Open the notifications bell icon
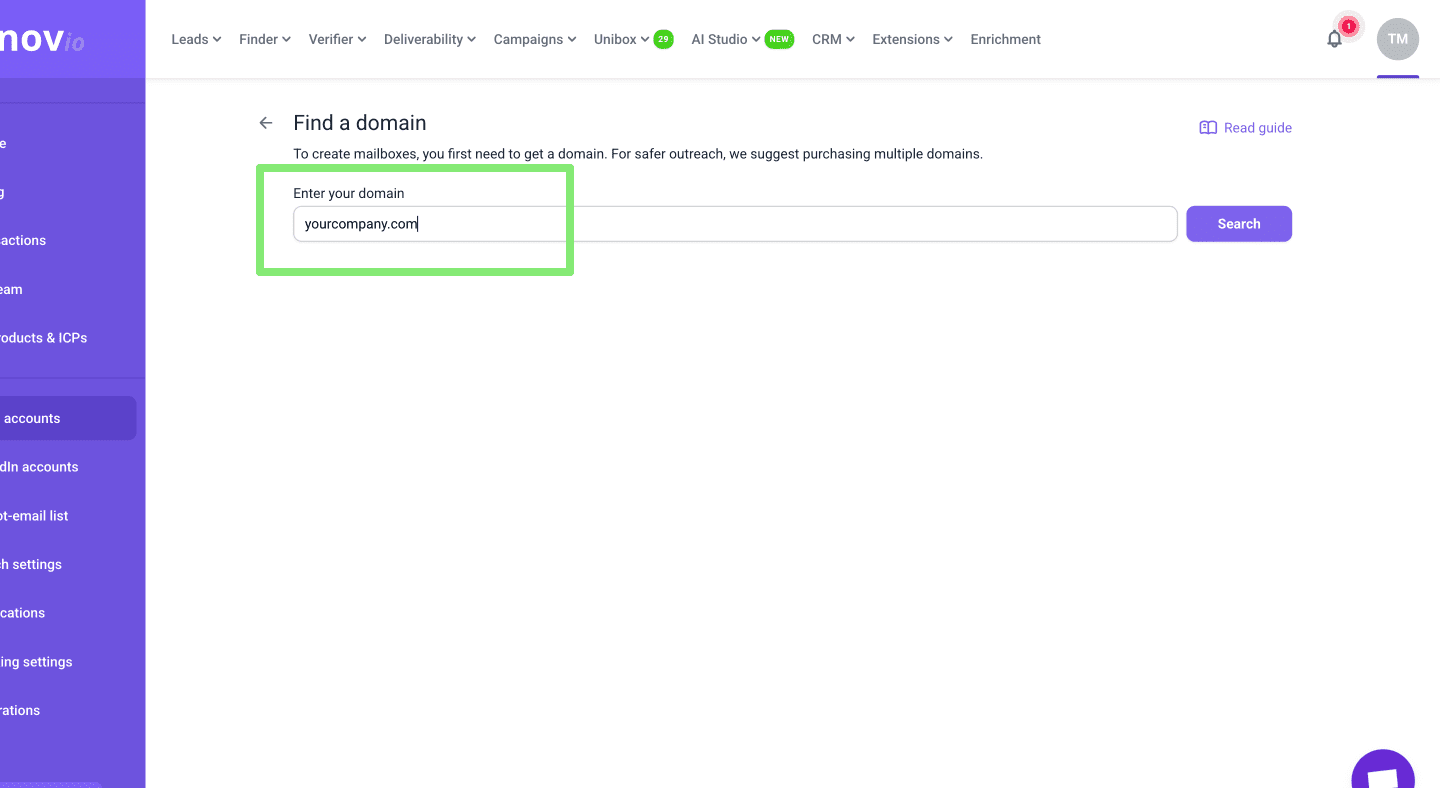The width and height of the screenshot is (1440, 788). coord(1334,39)
